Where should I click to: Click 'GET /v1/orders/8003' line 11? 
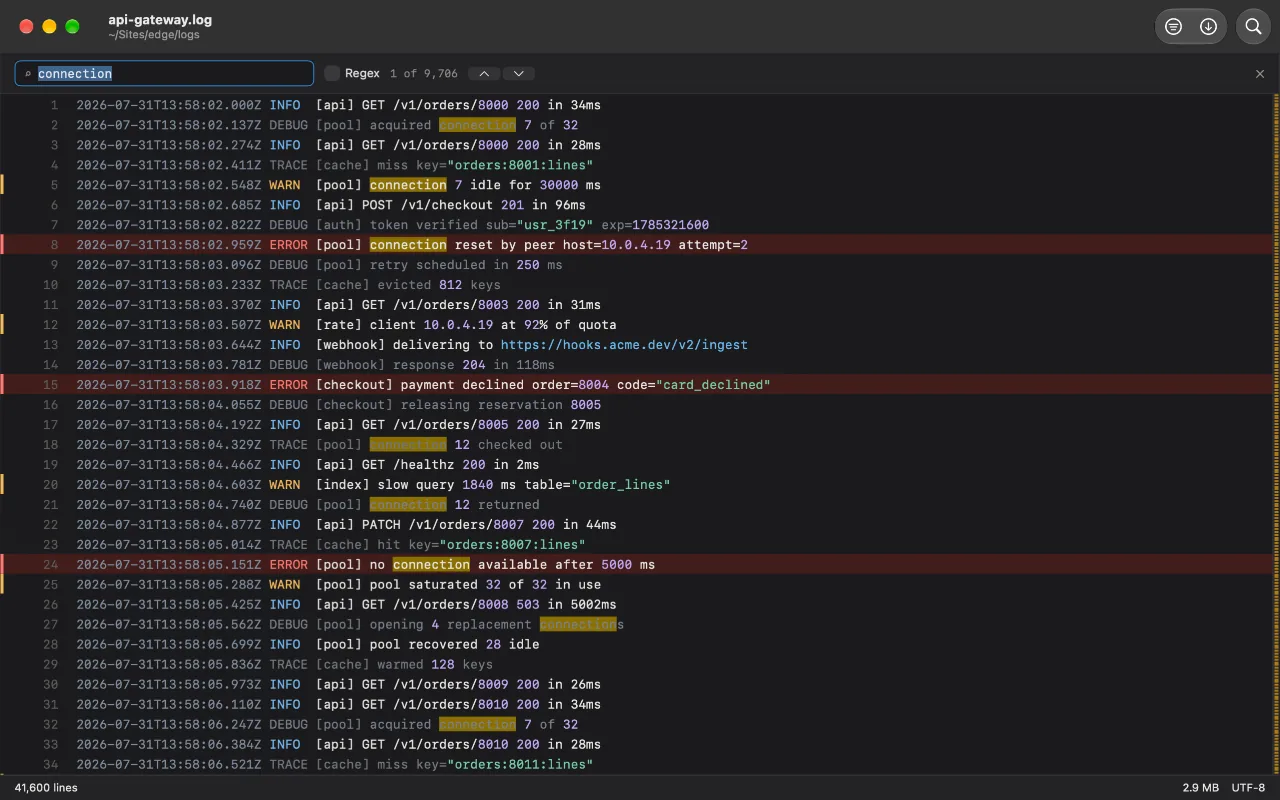pyautogui.click(x=640, y=305)
